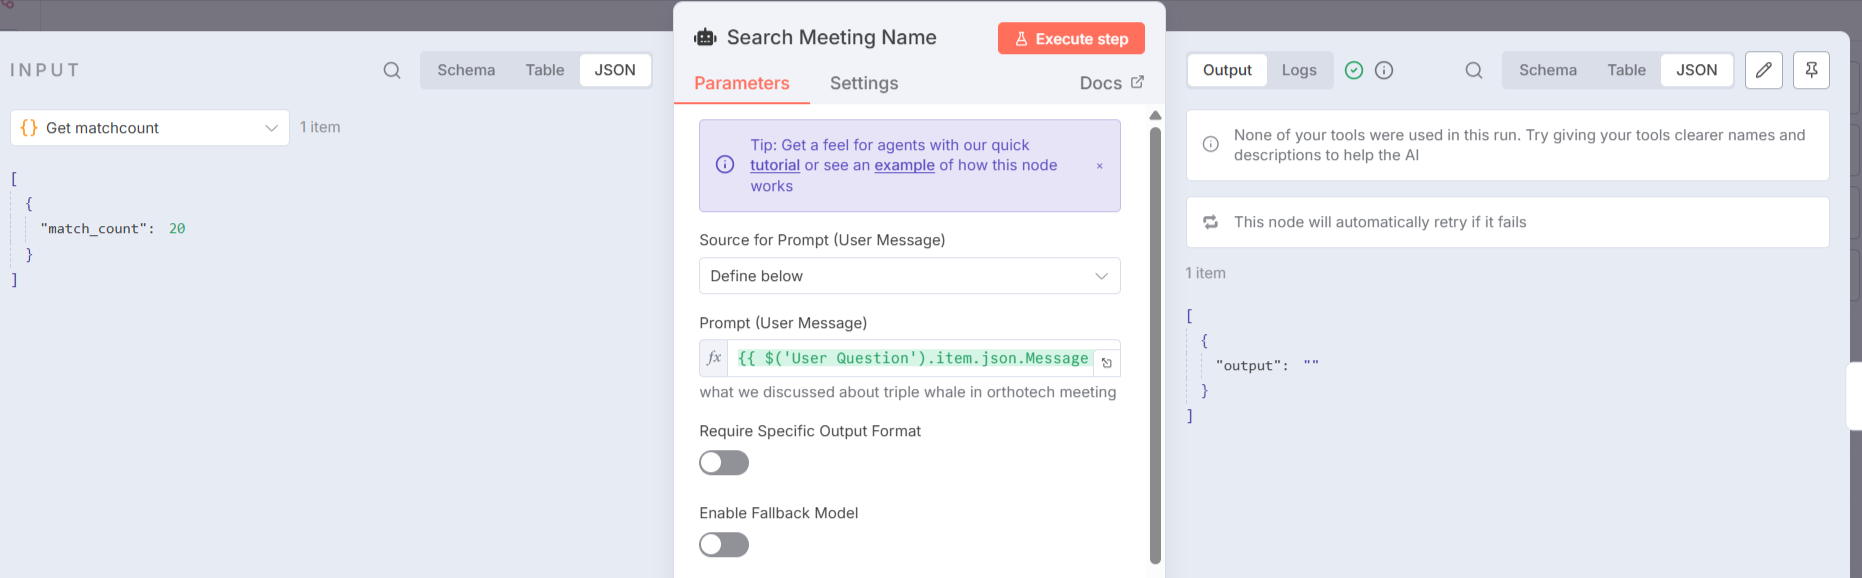
Task: Click the fx expression toggle icon
Action: coord(714,358)
